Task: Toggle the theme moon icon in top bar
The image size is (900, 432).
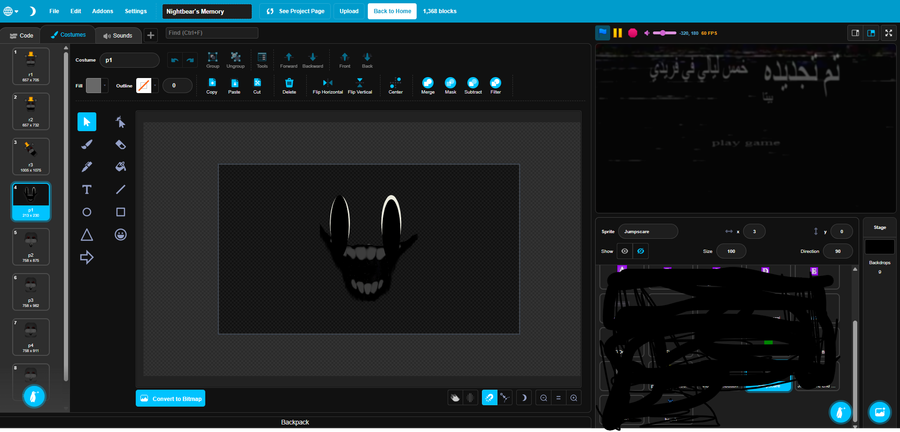Action: point(33,11)
